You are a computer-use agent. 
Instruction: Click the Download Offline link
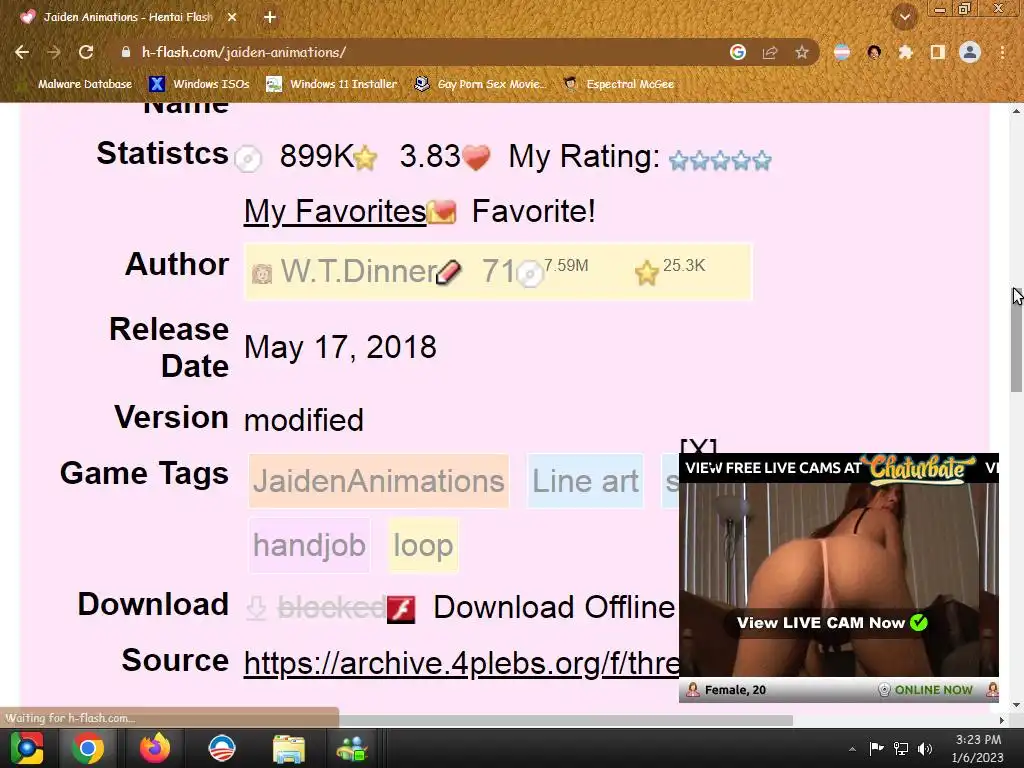tap(554, 607)
